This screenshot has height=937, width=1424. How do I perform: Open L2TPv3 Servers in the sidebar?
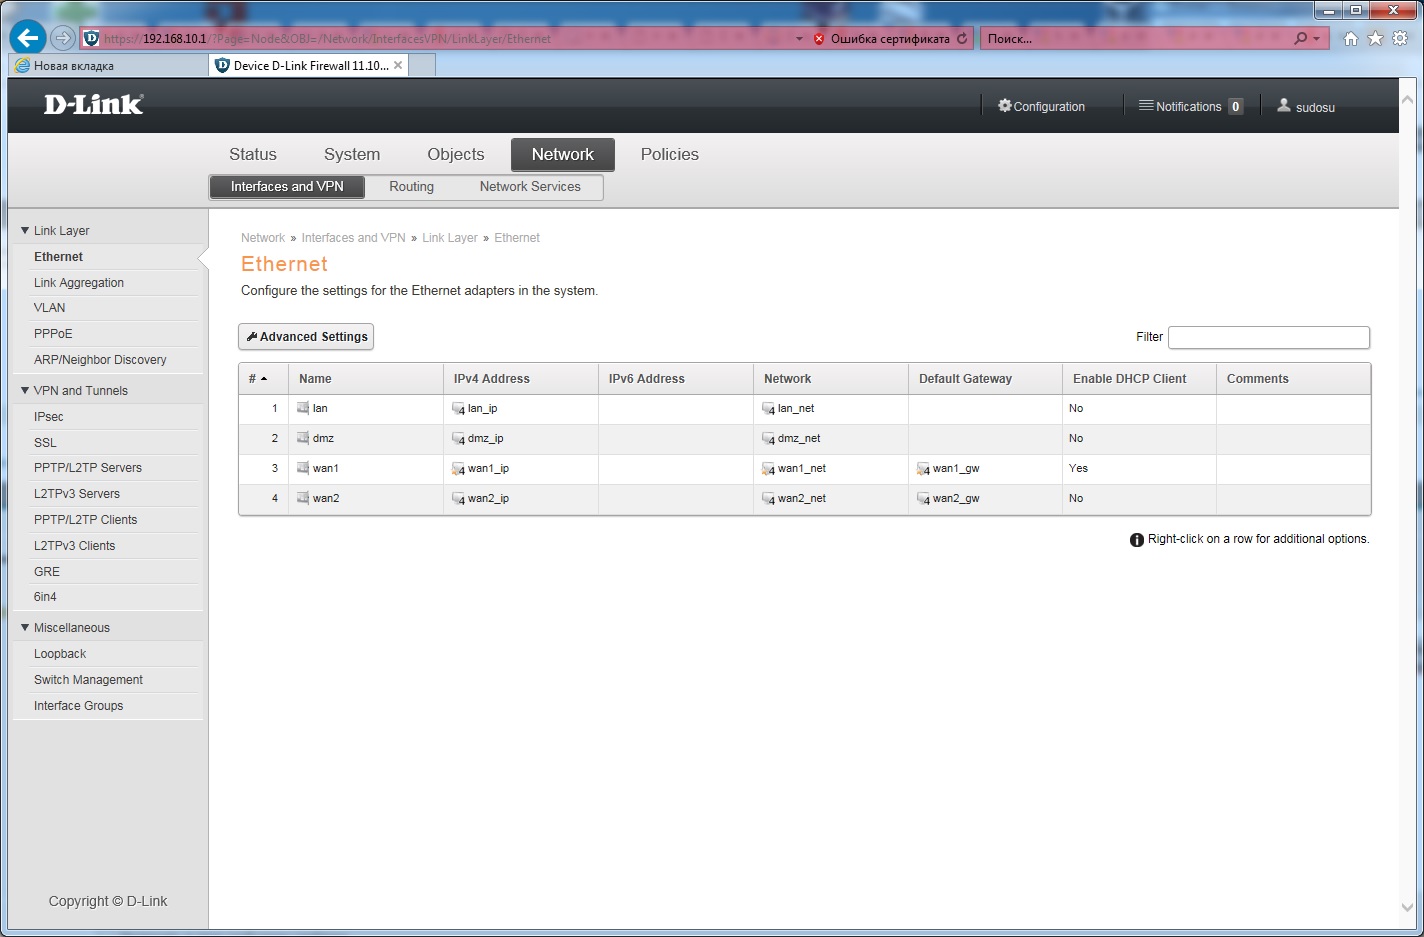(x=77, y=494)
